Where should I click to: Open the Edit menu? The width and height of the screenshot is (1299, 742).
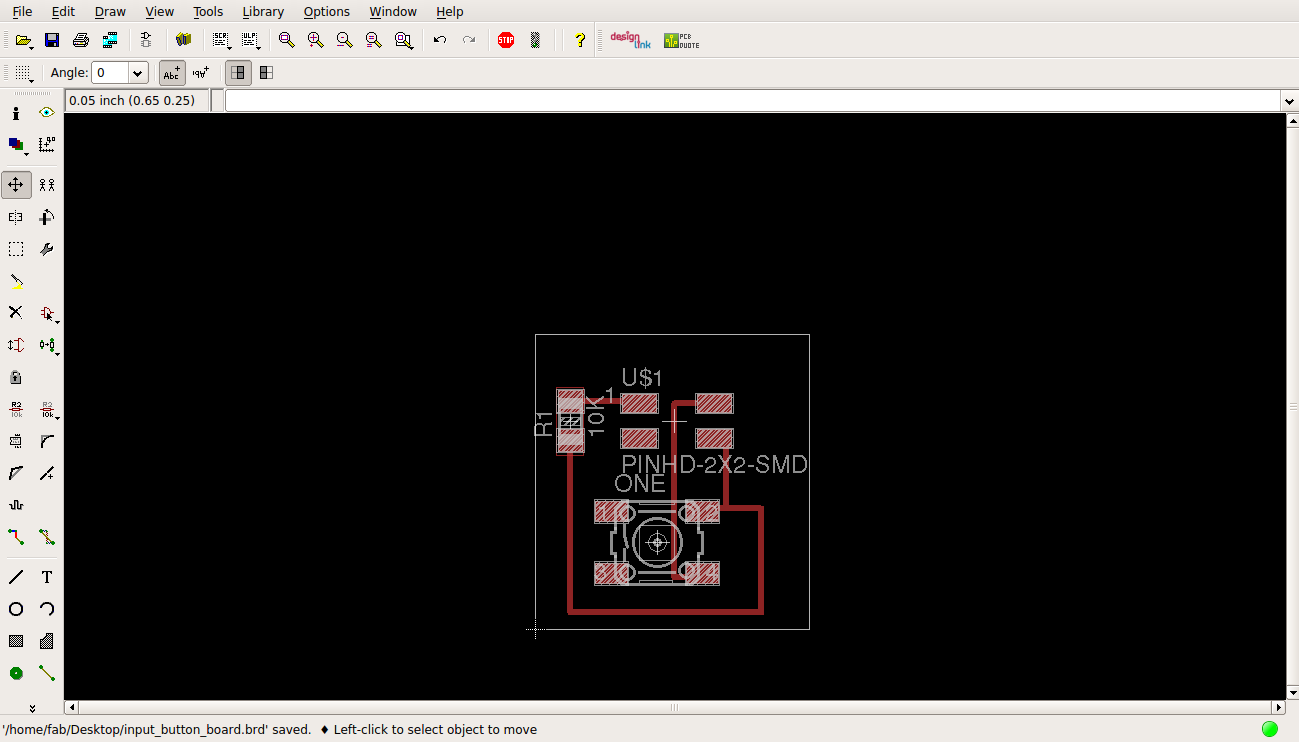pos(63,11)
